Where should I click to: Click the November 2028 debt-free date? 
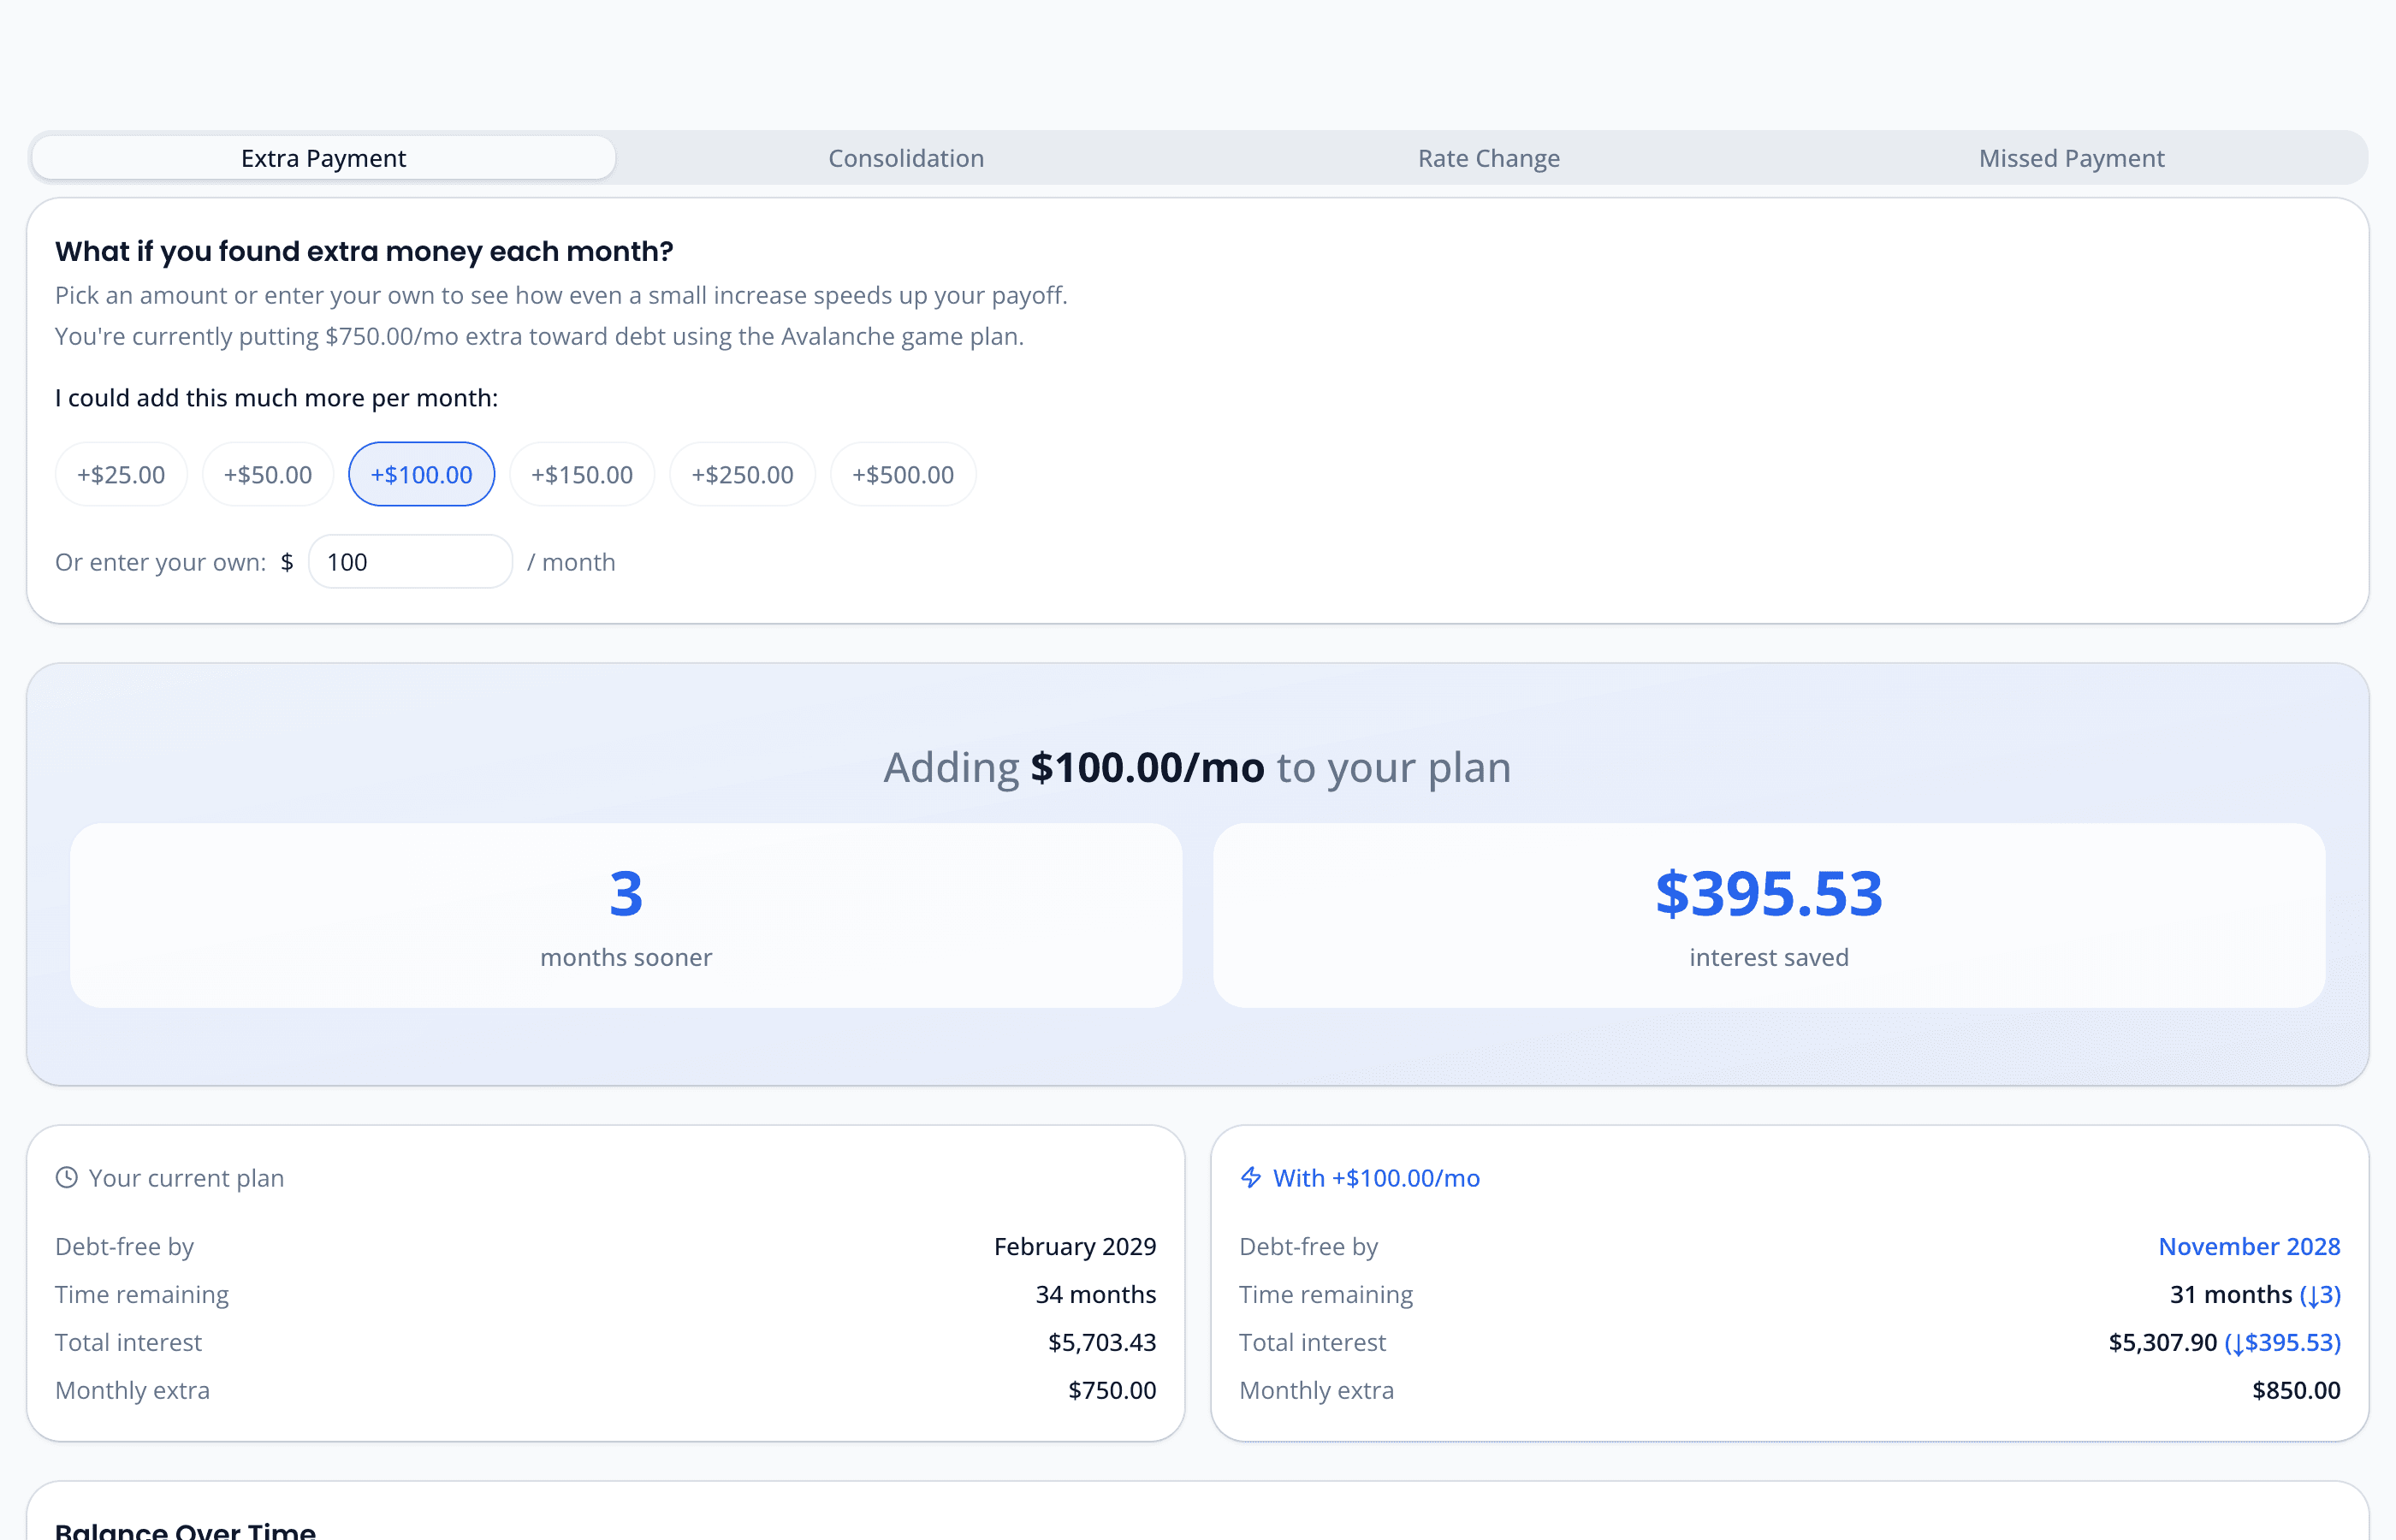coord(2249,1246)
